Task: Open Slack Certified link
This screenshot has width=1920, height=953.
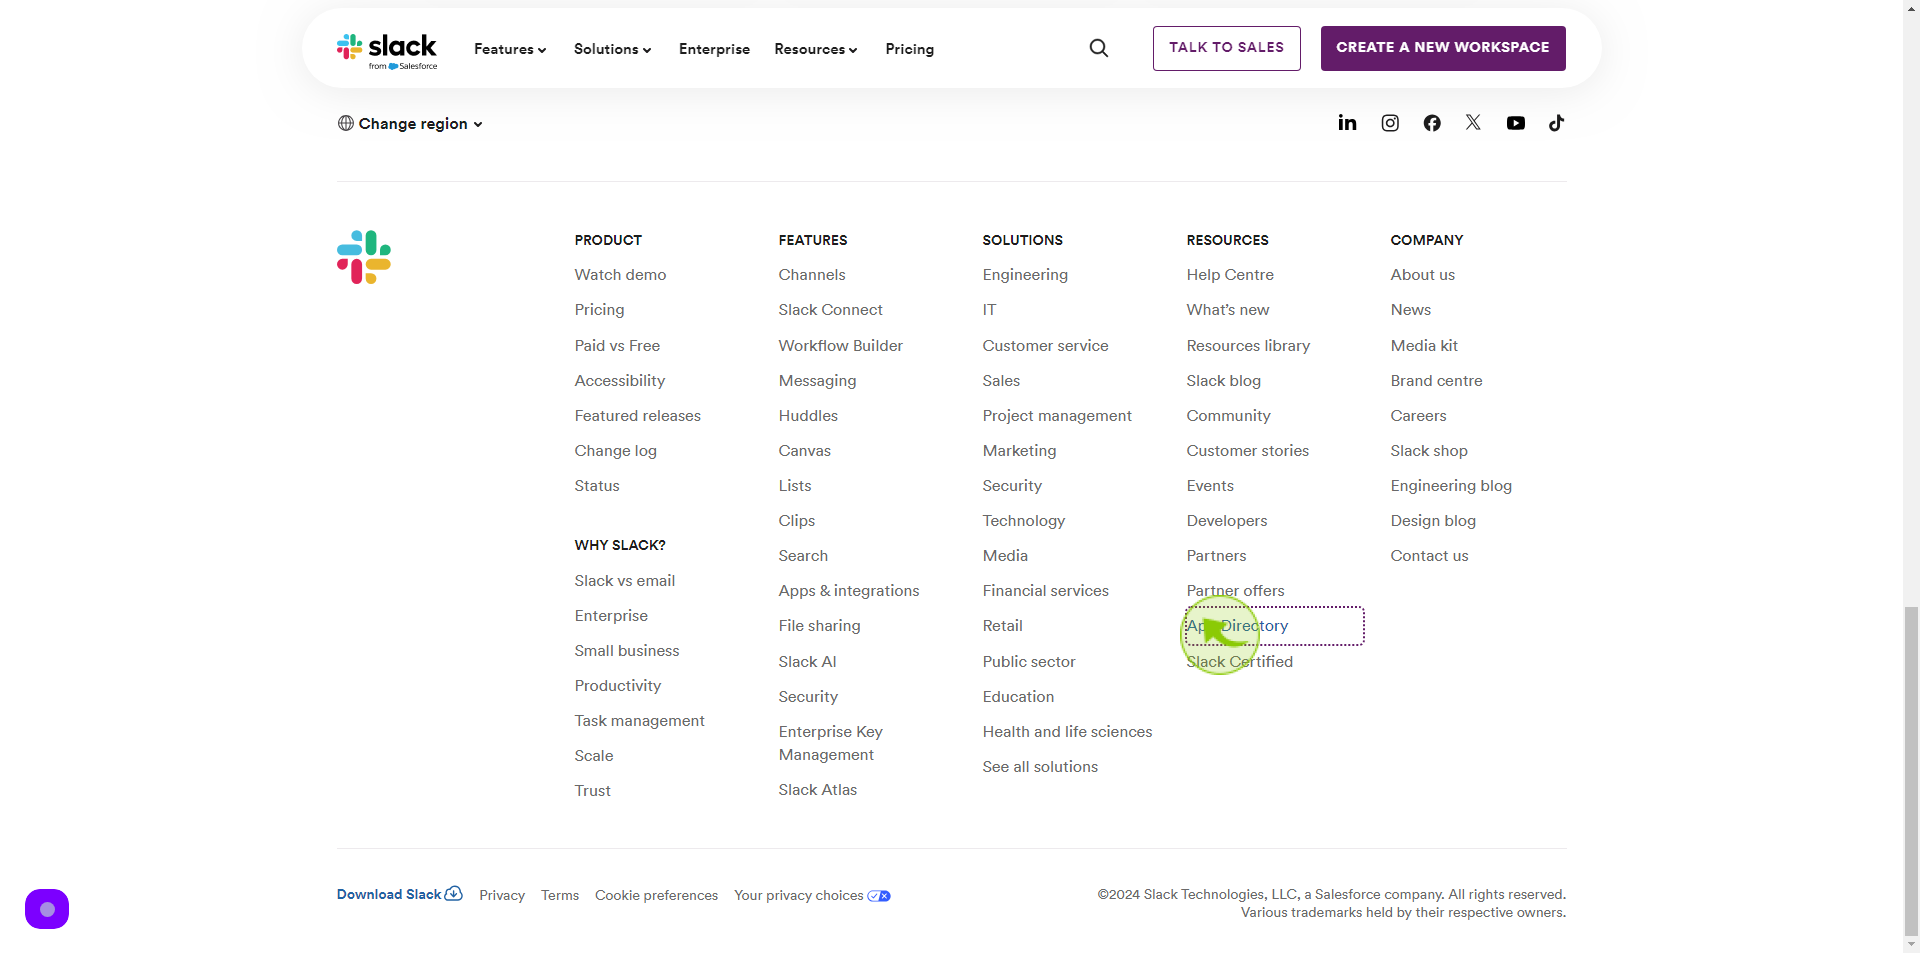Action: [x=1240, y=662]
